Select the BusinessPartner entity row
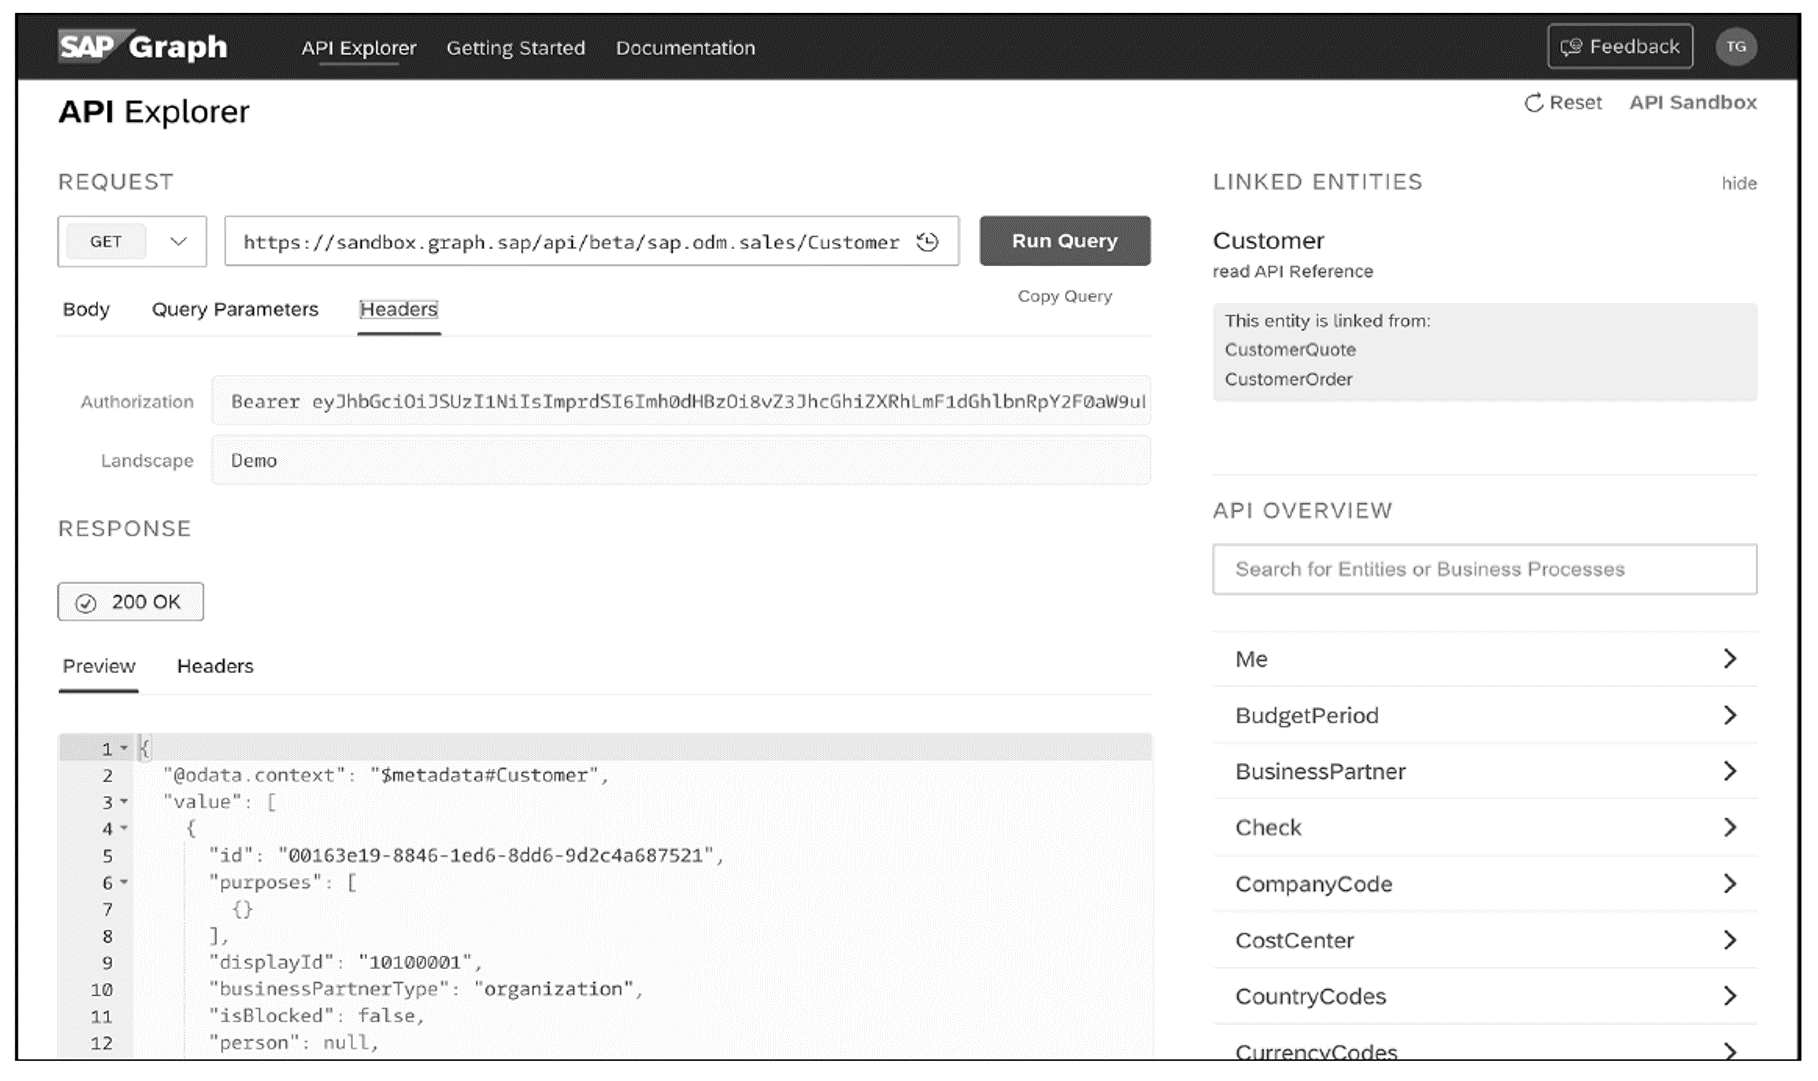Image resolution: width=1818 pixels, height=1081 pixels. point(1485,771)
